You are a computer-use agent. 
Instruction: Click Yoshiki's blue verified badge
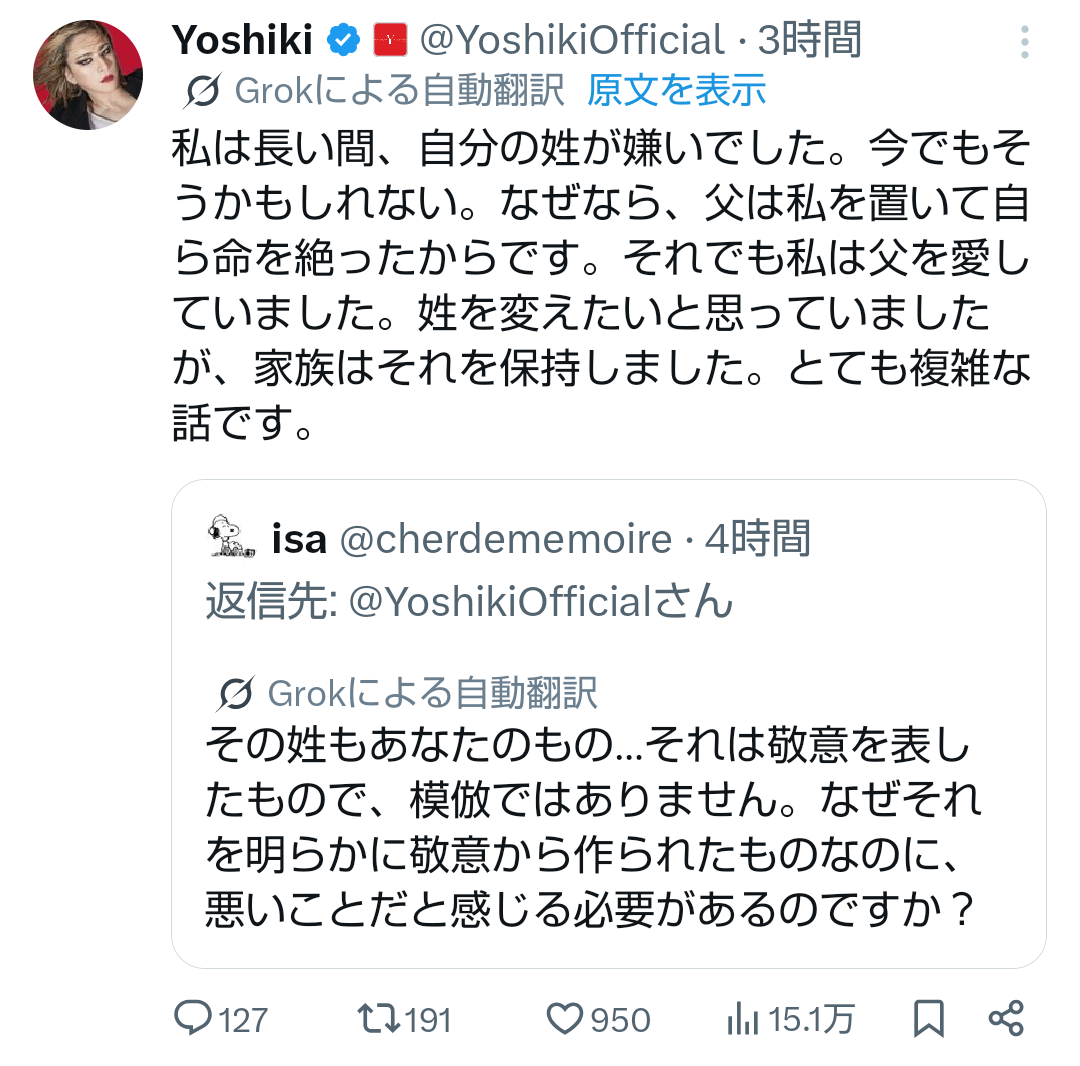[x=345, y=41]
